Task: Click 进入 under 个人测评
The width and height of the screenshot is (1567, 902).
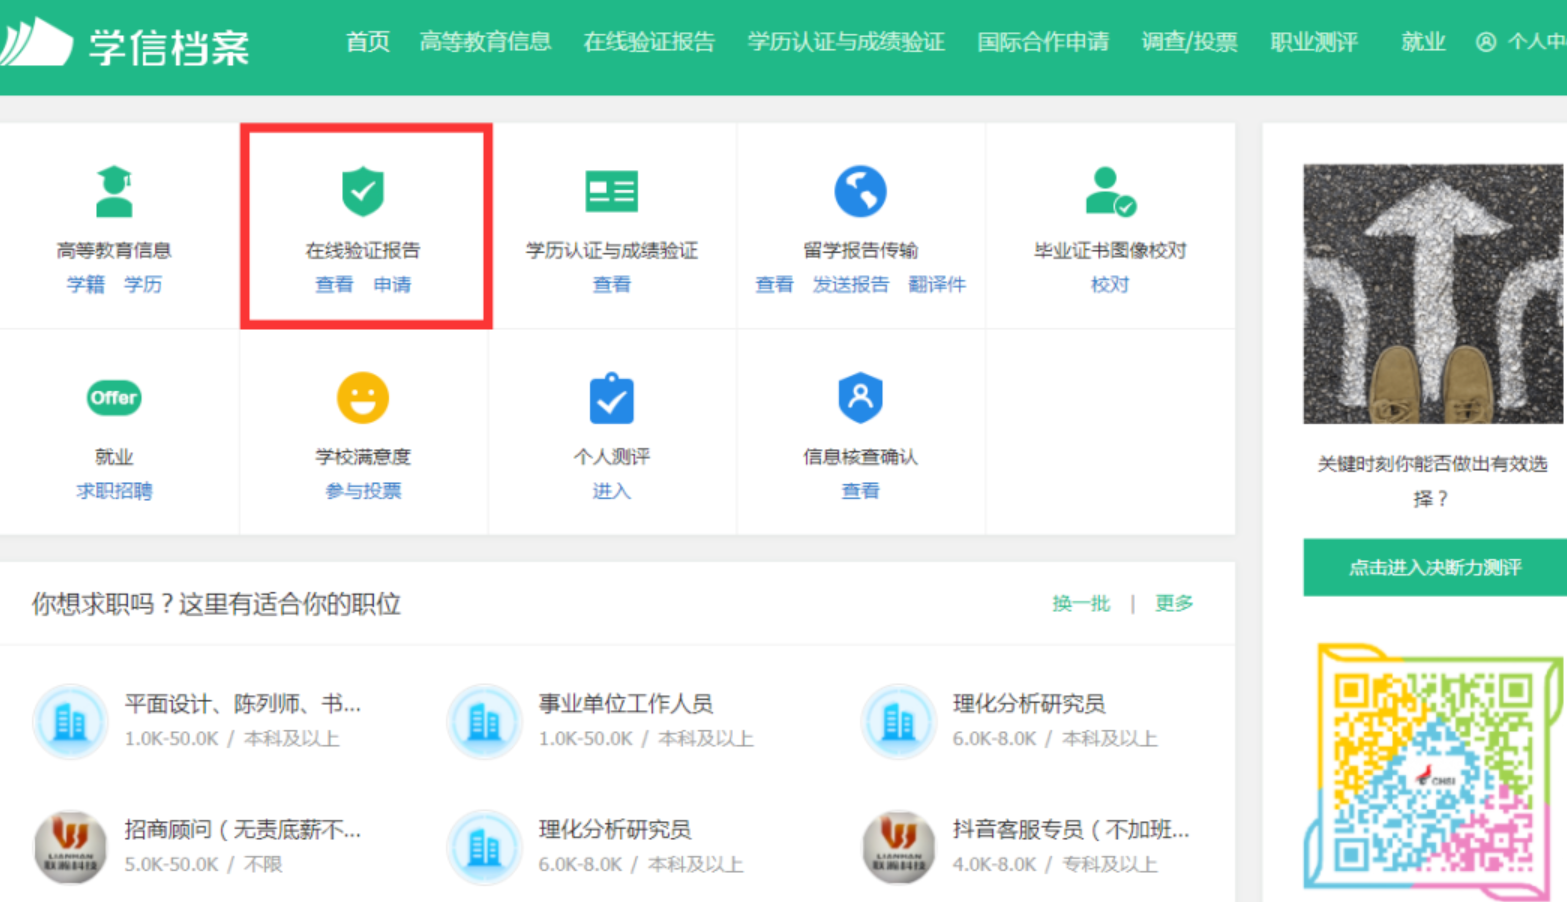Action: pos(611,491)
